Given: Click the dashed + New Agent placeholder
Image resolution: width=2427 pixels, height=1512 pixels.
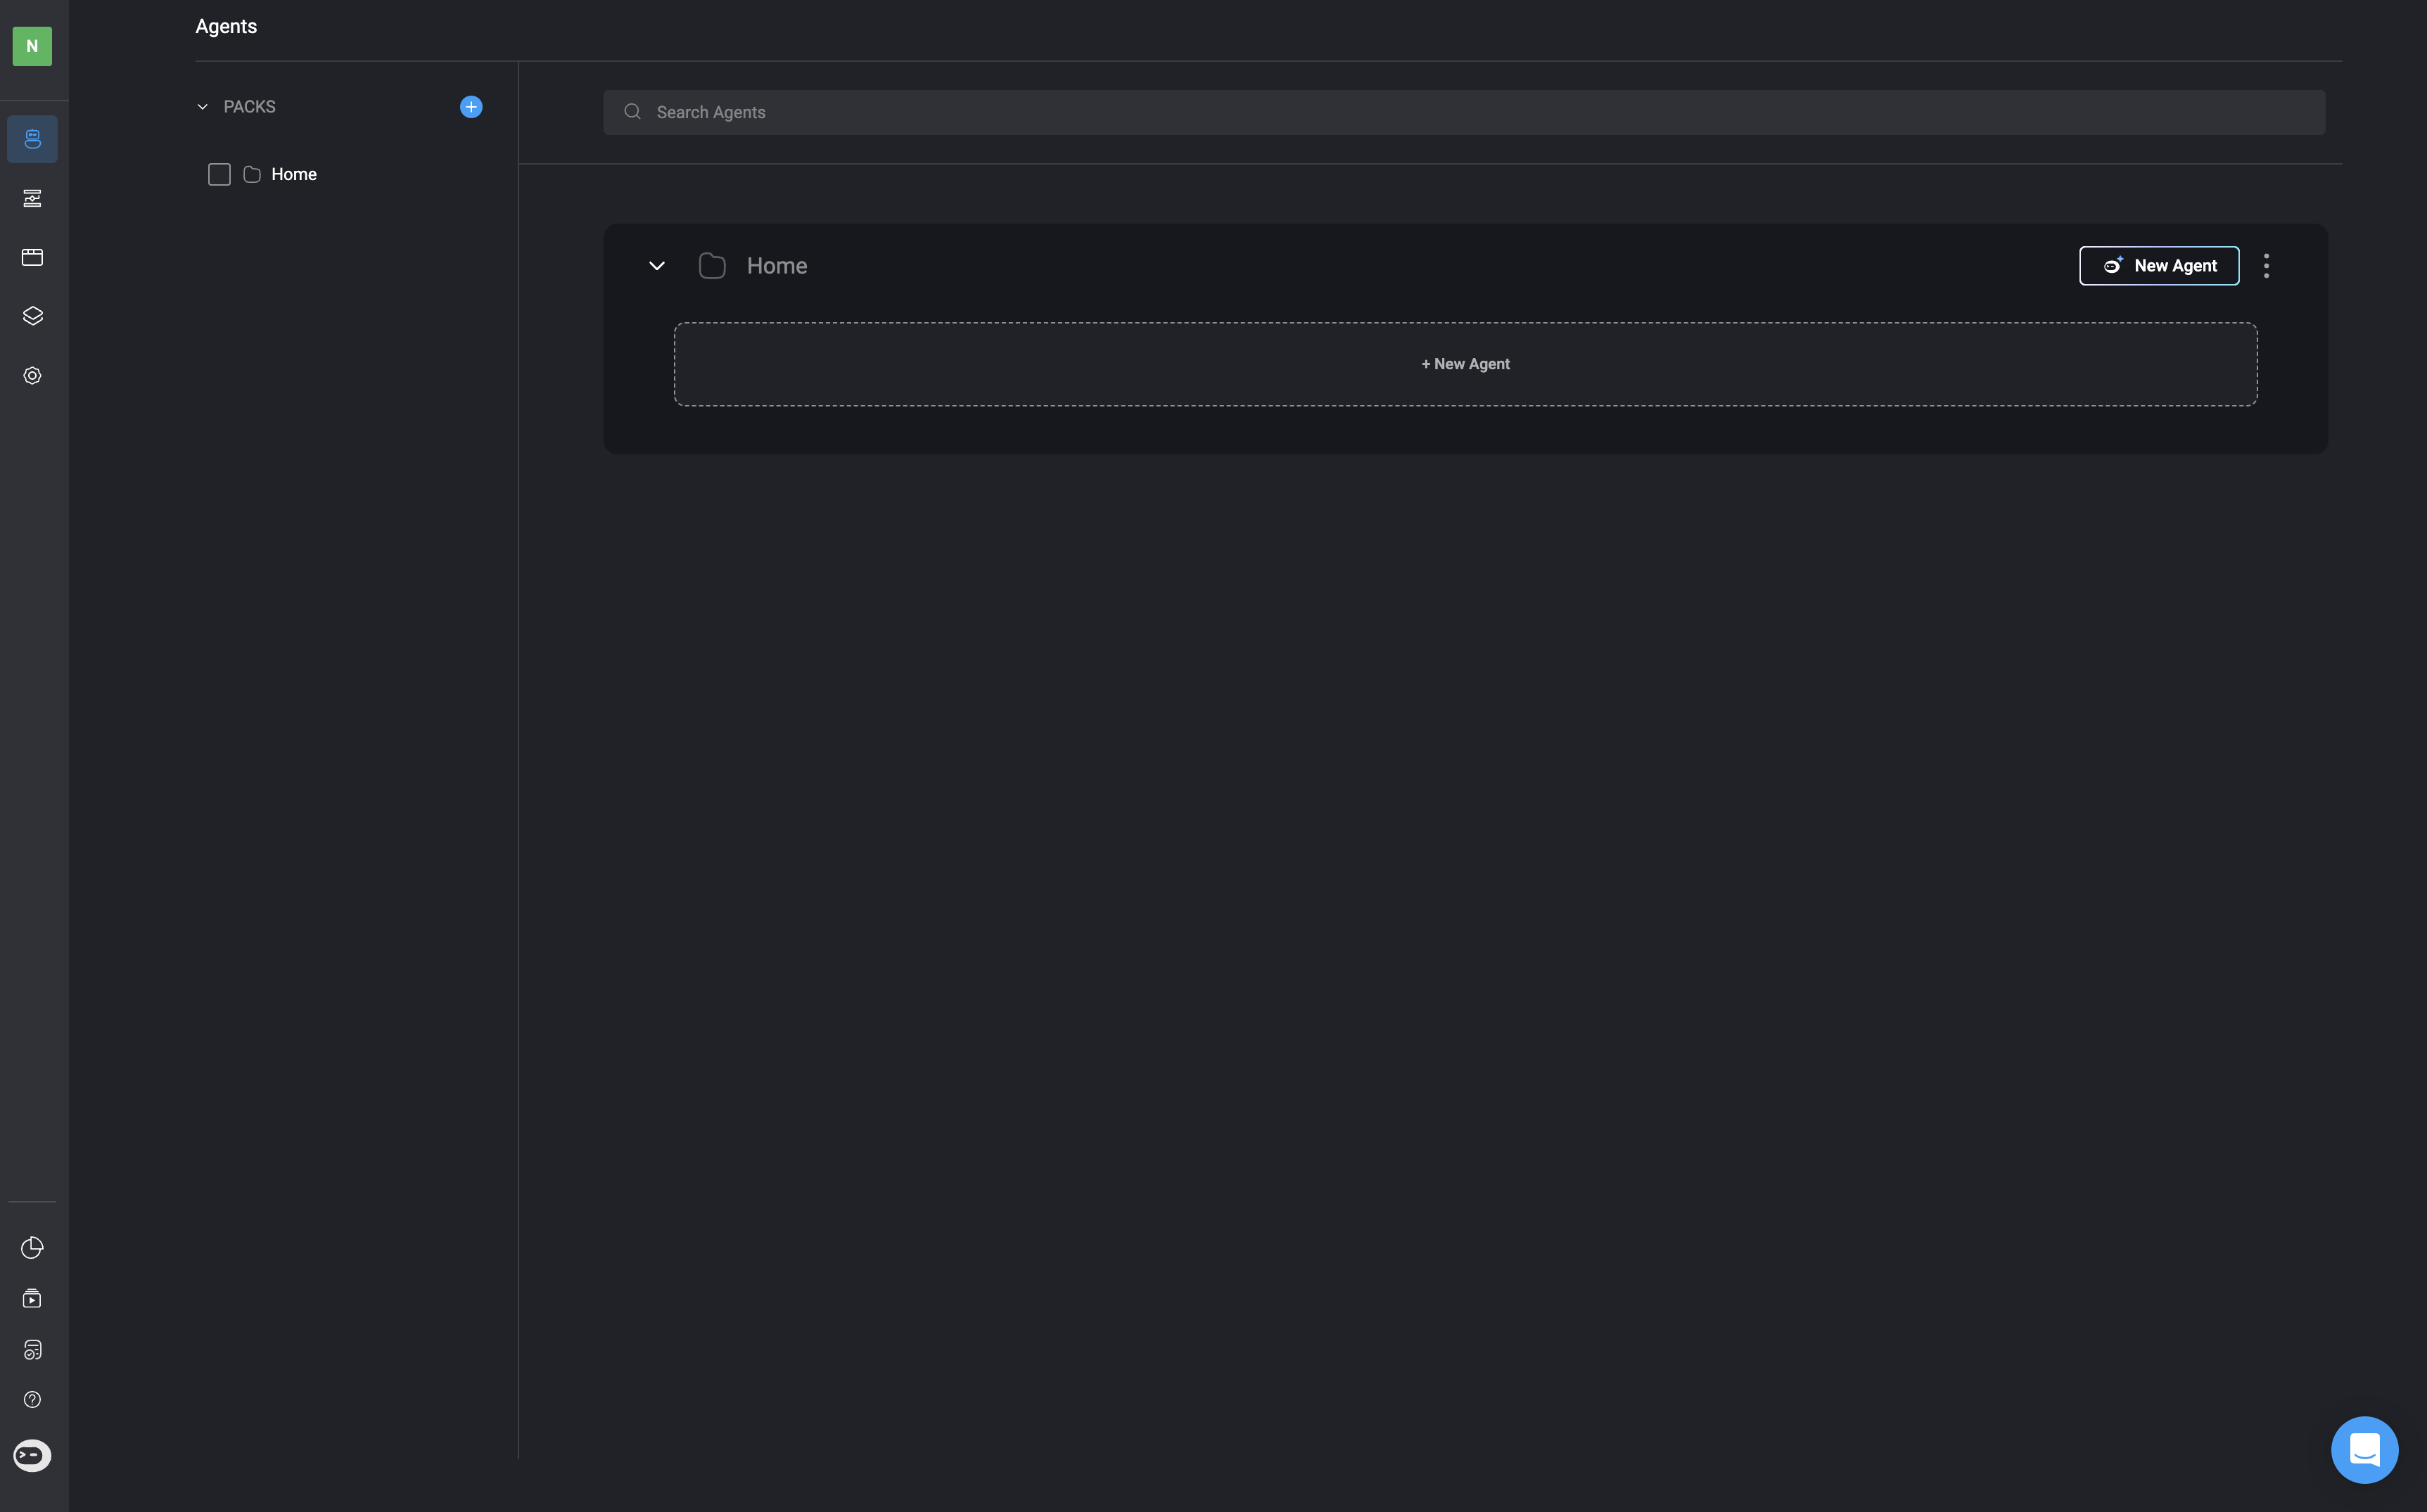Looking at the screenshot, I should pos(1465,364).
